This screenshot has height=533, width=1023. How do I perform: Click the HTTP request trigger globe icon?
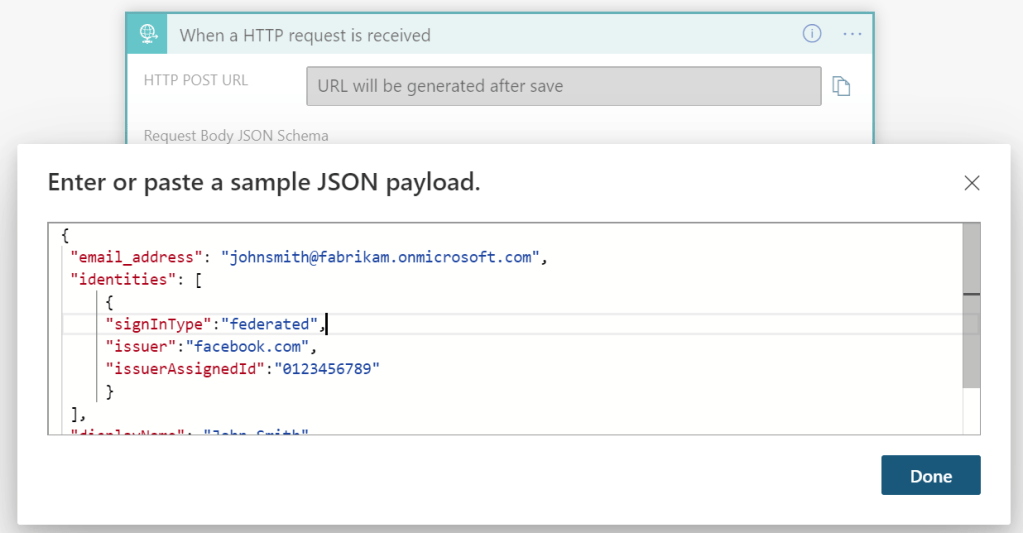[149, 35]
